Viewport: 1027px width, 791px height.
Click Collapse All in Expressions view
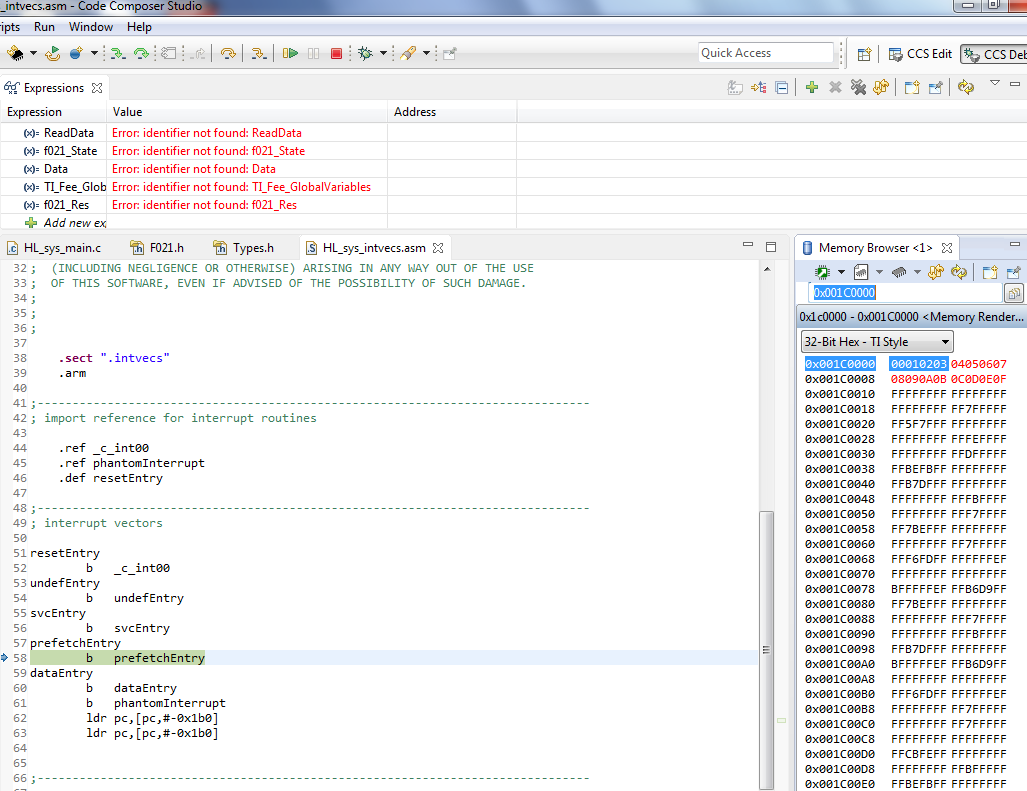[x=782, y=87]
